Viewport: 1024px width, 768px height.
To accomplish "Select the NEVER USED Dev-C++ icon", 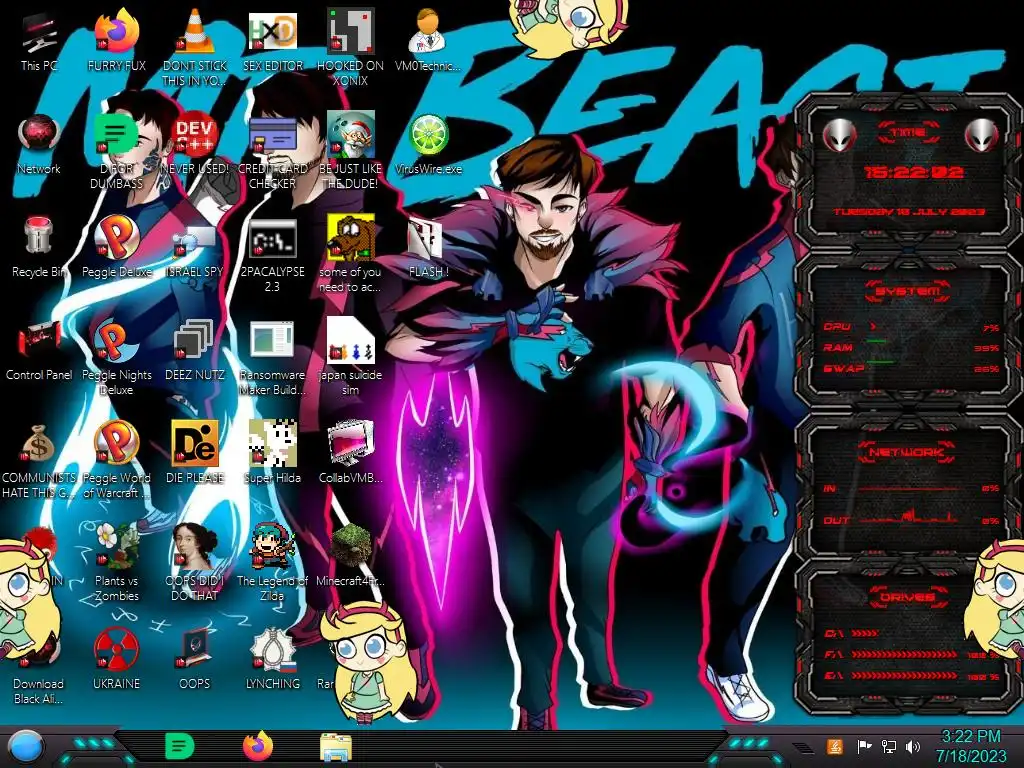I will pyautogui.click(x=195, y=136).
